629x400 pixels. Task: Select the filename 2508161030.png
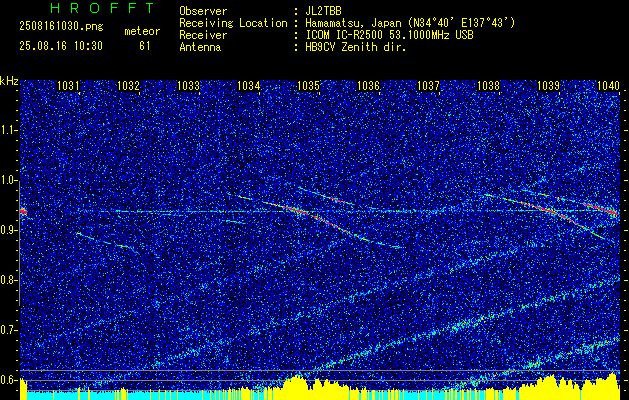(61, 26)
